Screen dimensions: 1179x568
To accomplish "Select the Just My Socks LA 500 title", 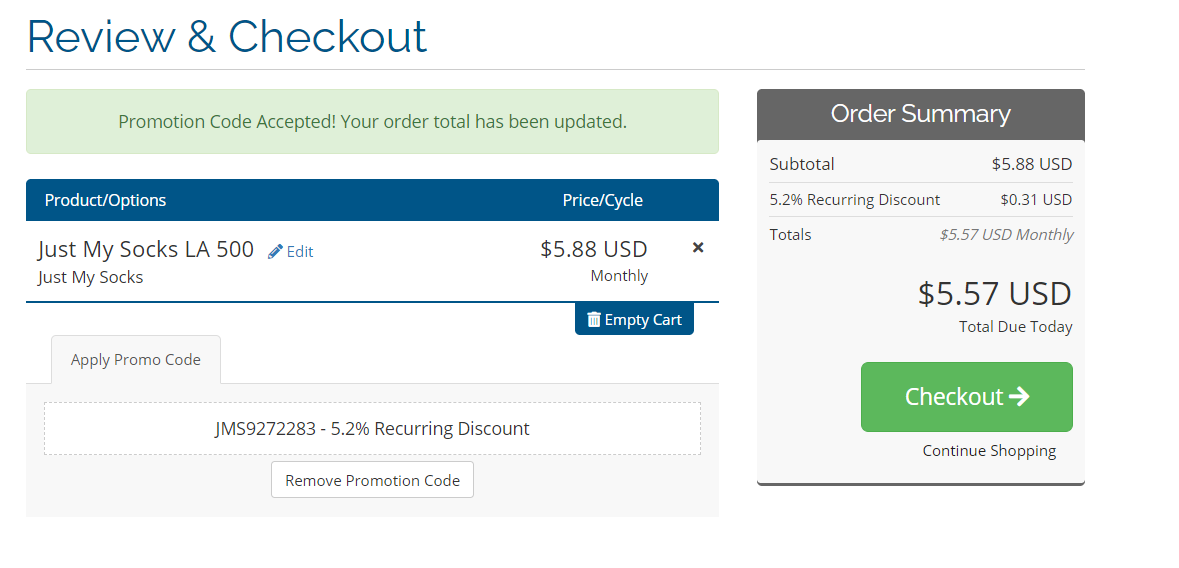I will [146, 249].
